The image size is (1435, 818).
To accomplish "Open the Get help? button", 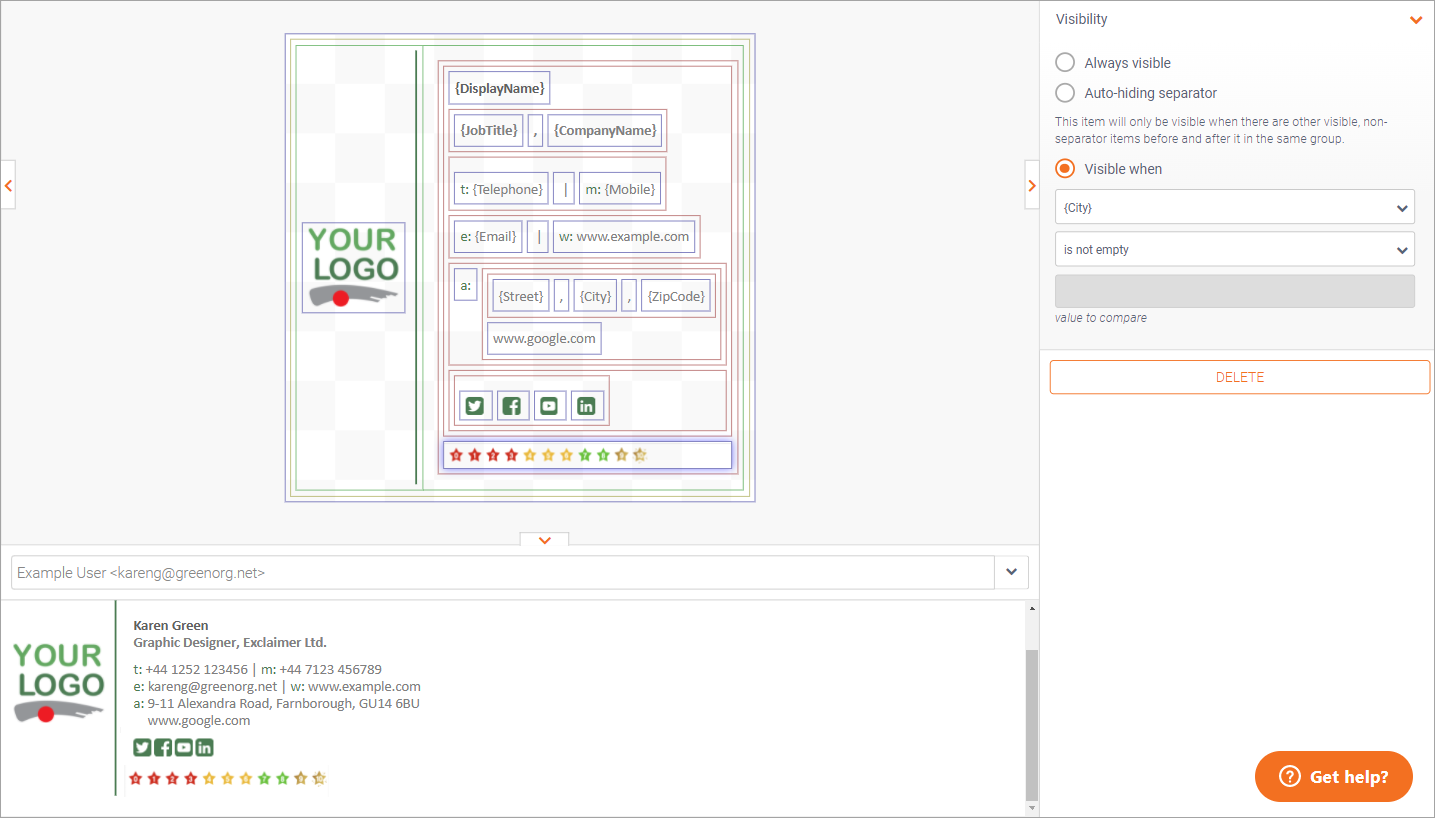I will (x=1333, y=777).
